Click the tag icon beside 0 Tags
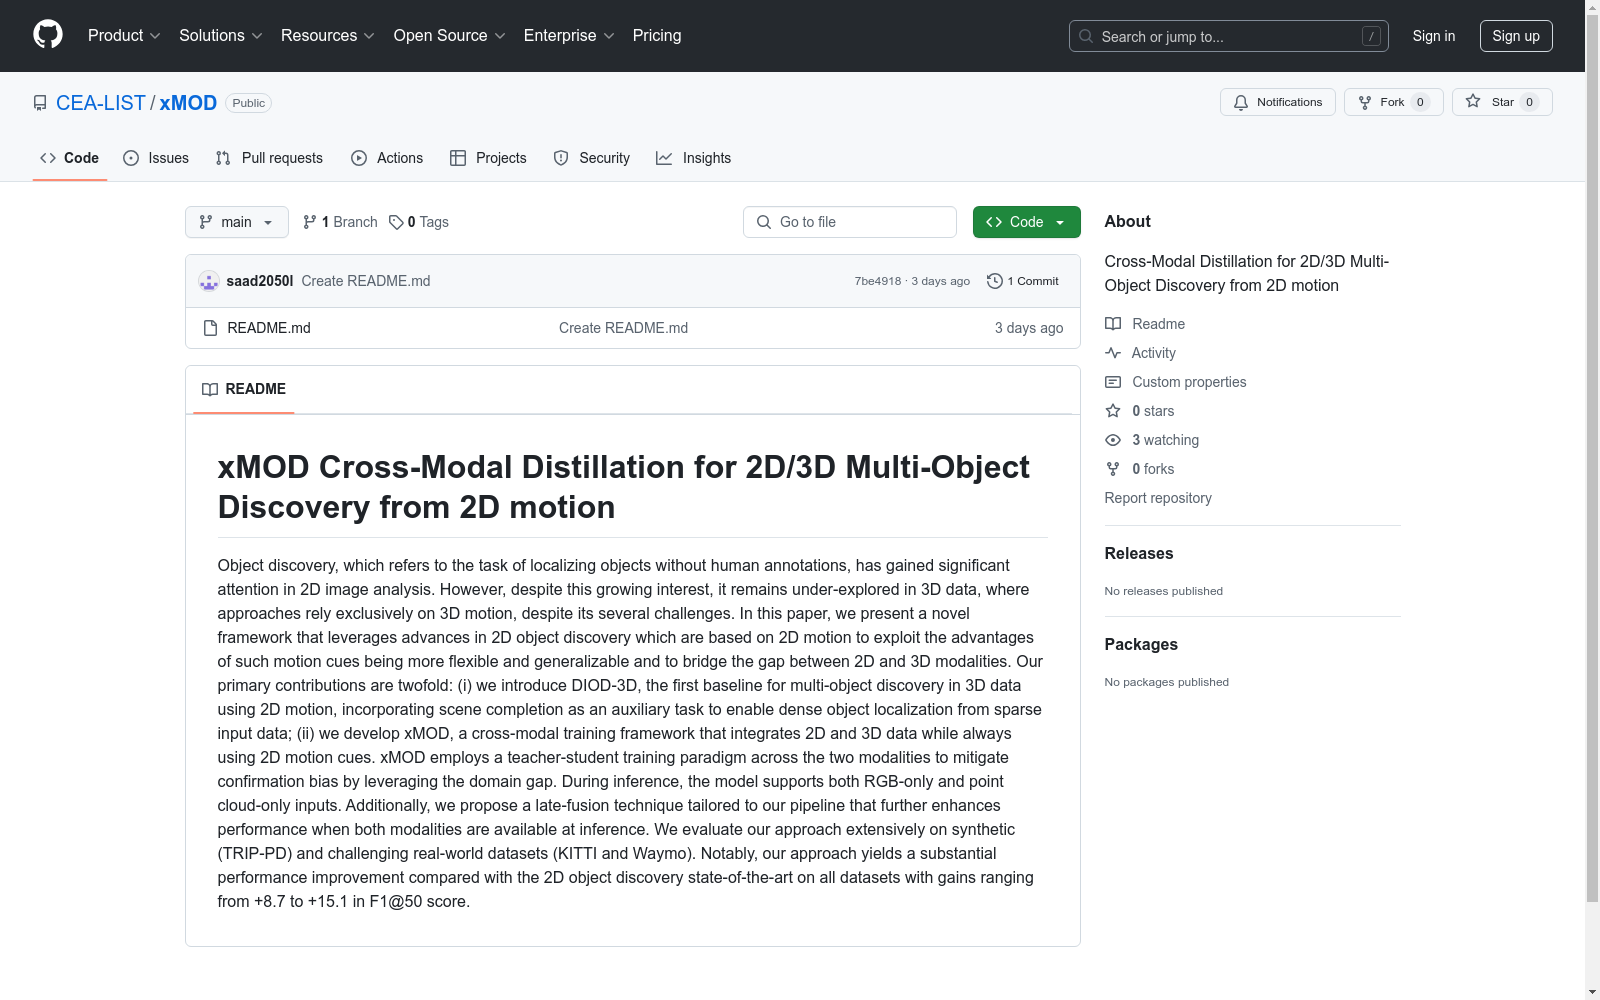The height and width of the screenshot is (1000, 1600). 396,222
